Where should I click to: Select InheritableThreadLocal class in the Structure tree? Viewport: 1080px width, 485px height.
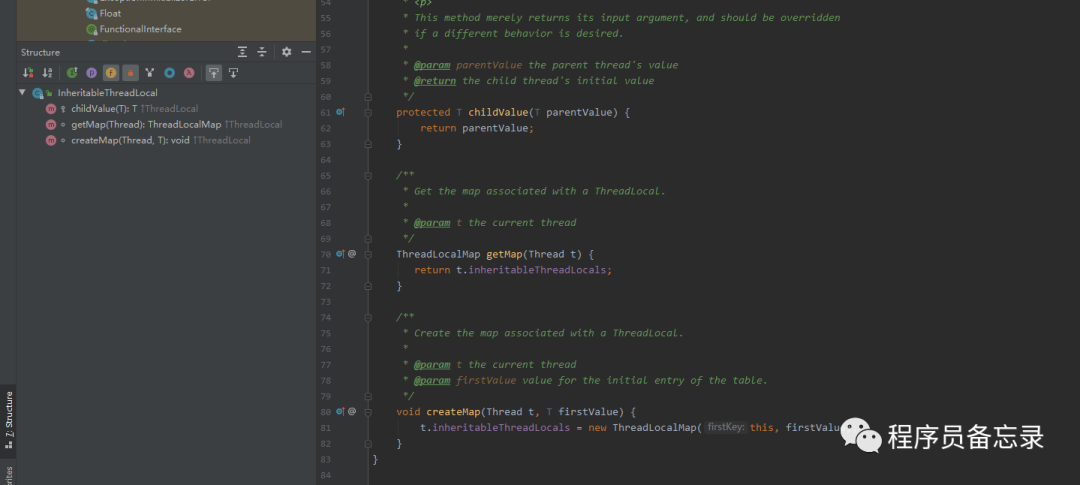(x=107, y=92)
